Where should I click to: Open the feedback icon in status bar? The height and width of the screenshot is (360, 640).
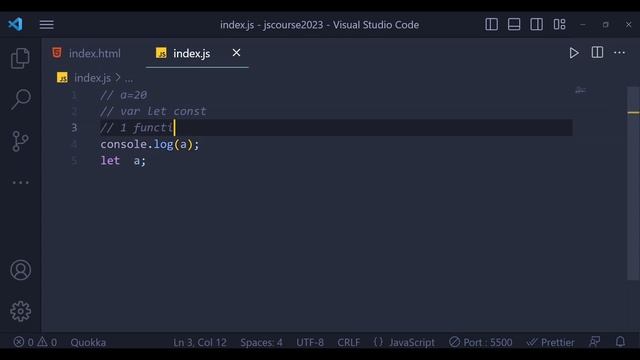pos(595,342)
